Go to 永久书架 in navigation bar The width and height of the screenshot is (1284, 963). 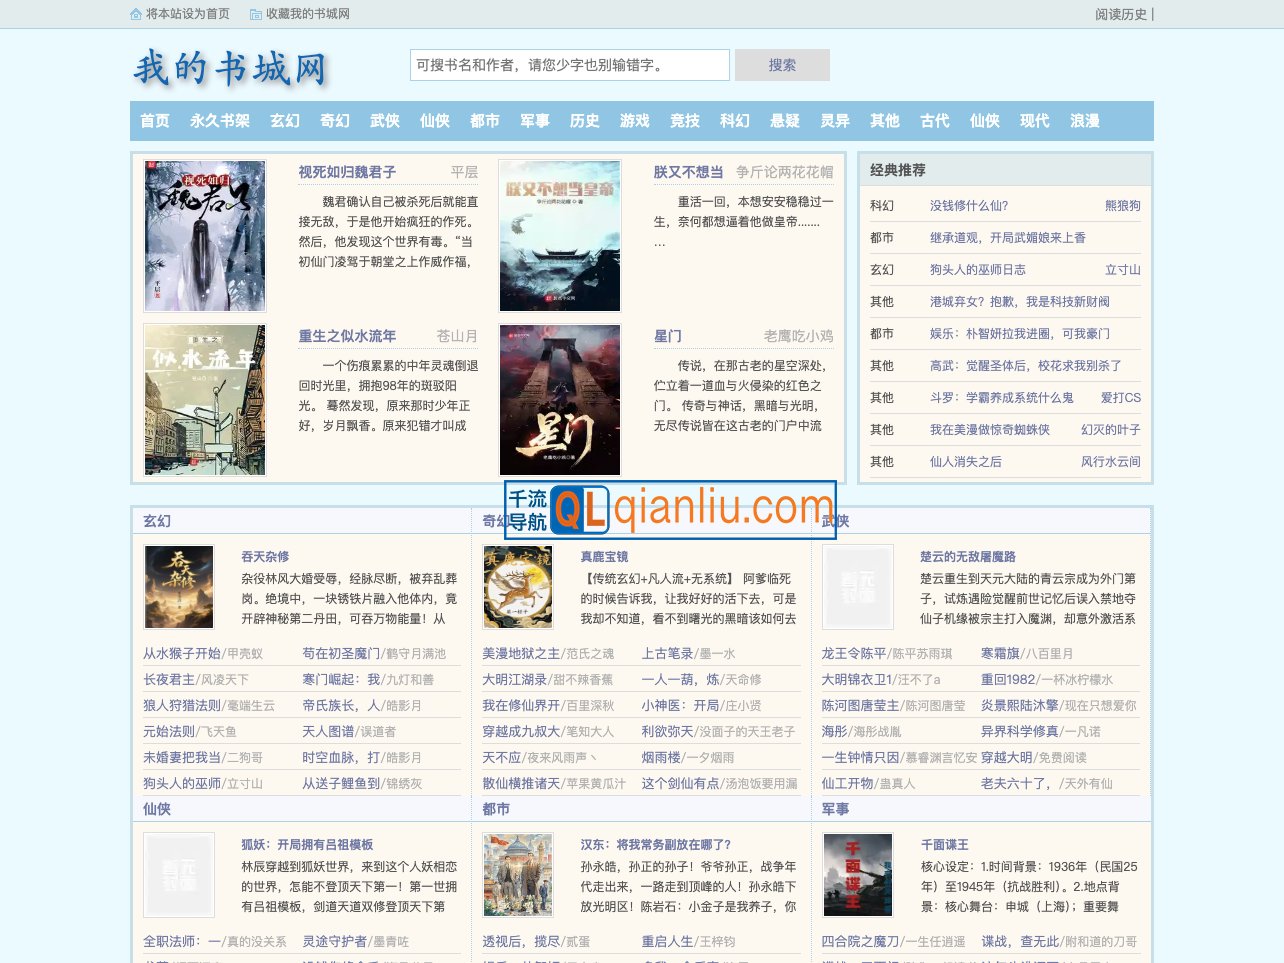click(x=220, y=121)
